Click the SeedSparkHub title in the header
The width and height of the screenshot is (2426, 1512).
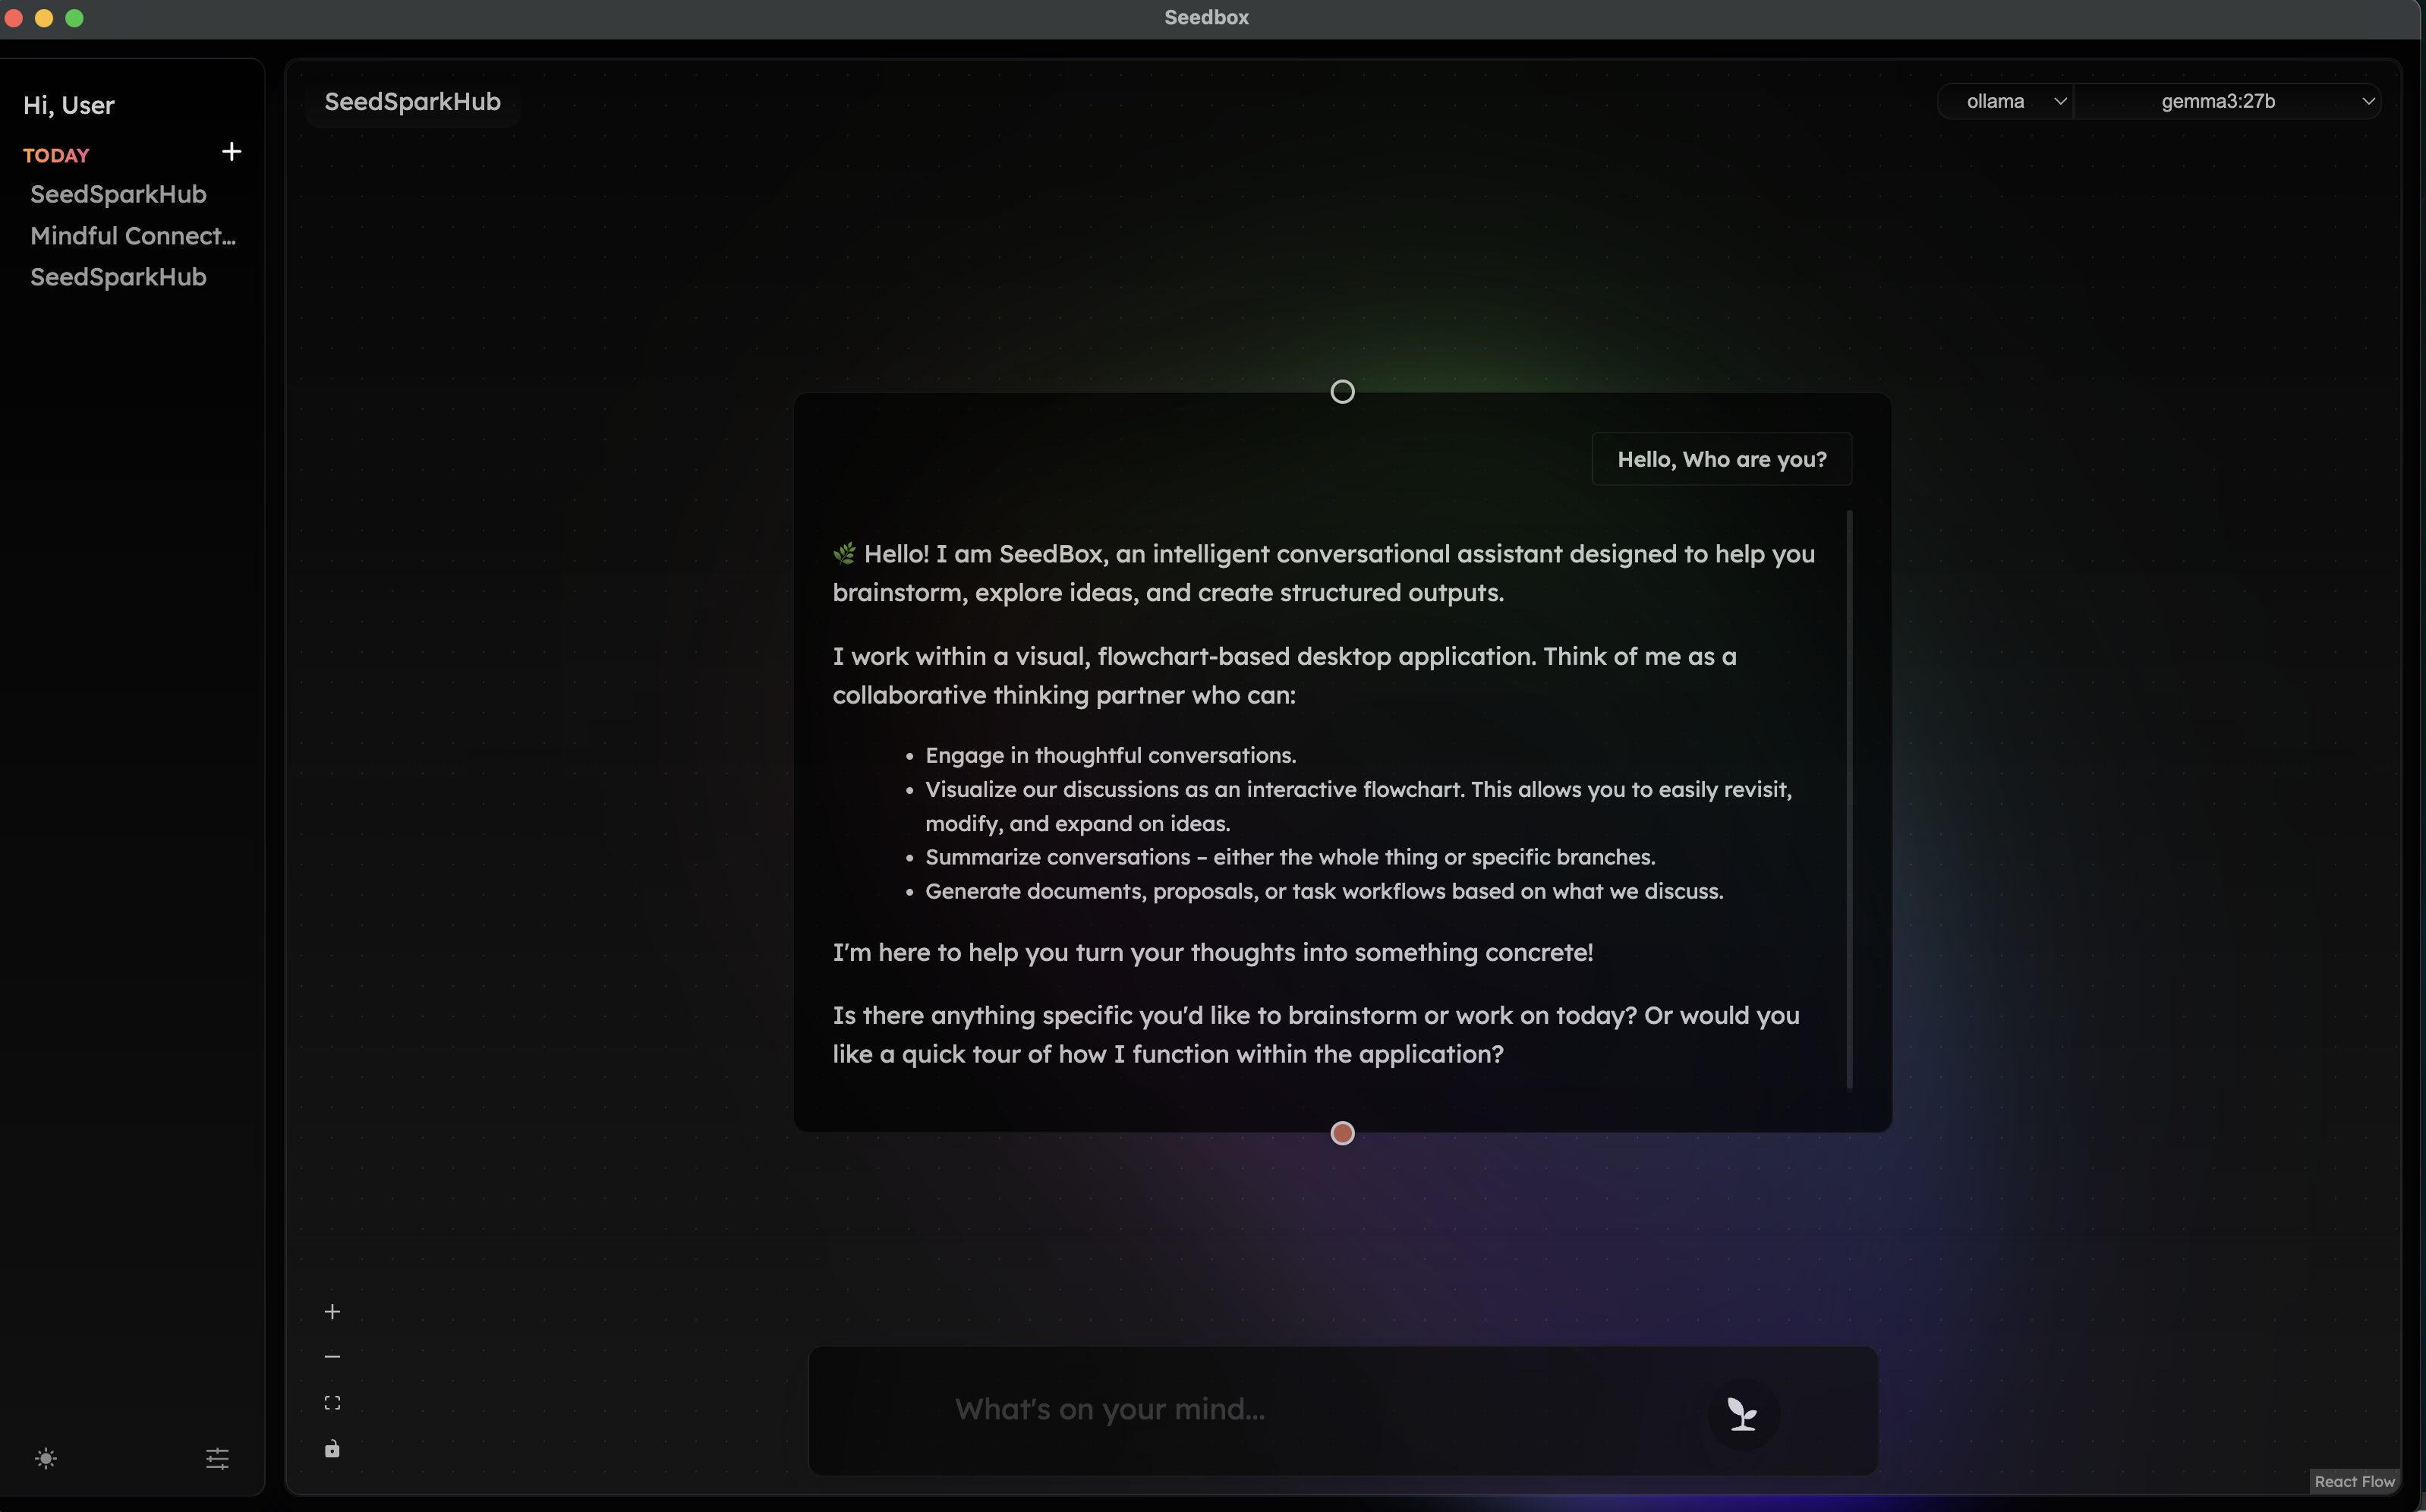pos(412,101)
